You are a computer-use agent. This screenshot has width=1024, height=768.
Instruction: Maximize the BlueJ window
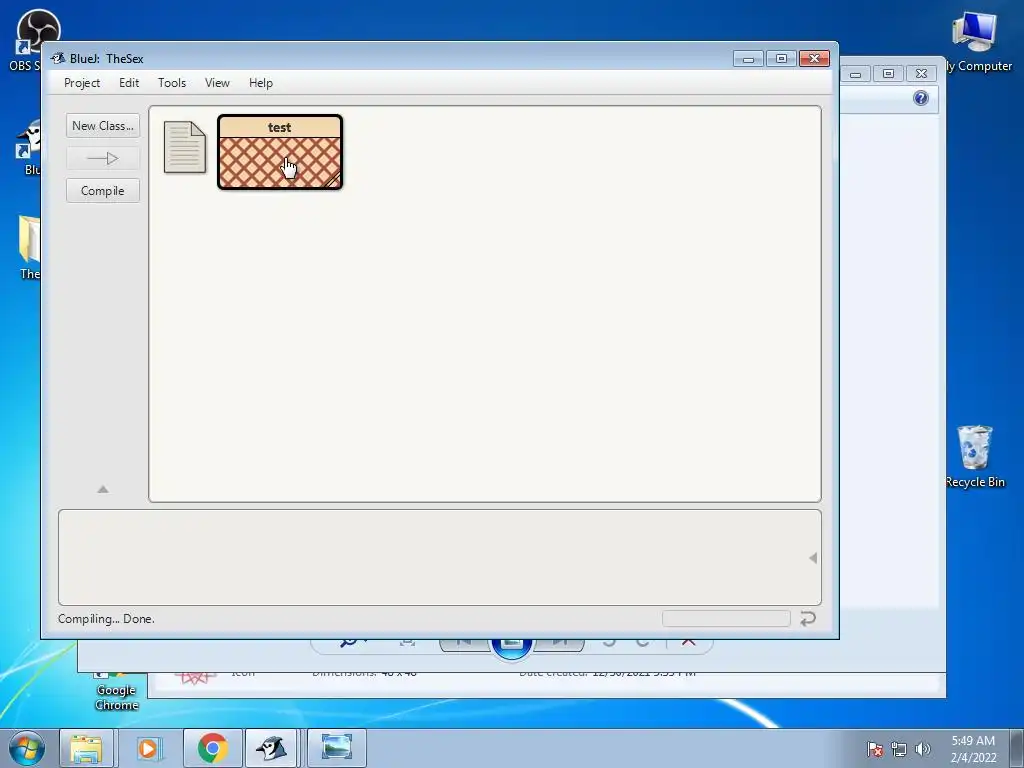(781, 59)
